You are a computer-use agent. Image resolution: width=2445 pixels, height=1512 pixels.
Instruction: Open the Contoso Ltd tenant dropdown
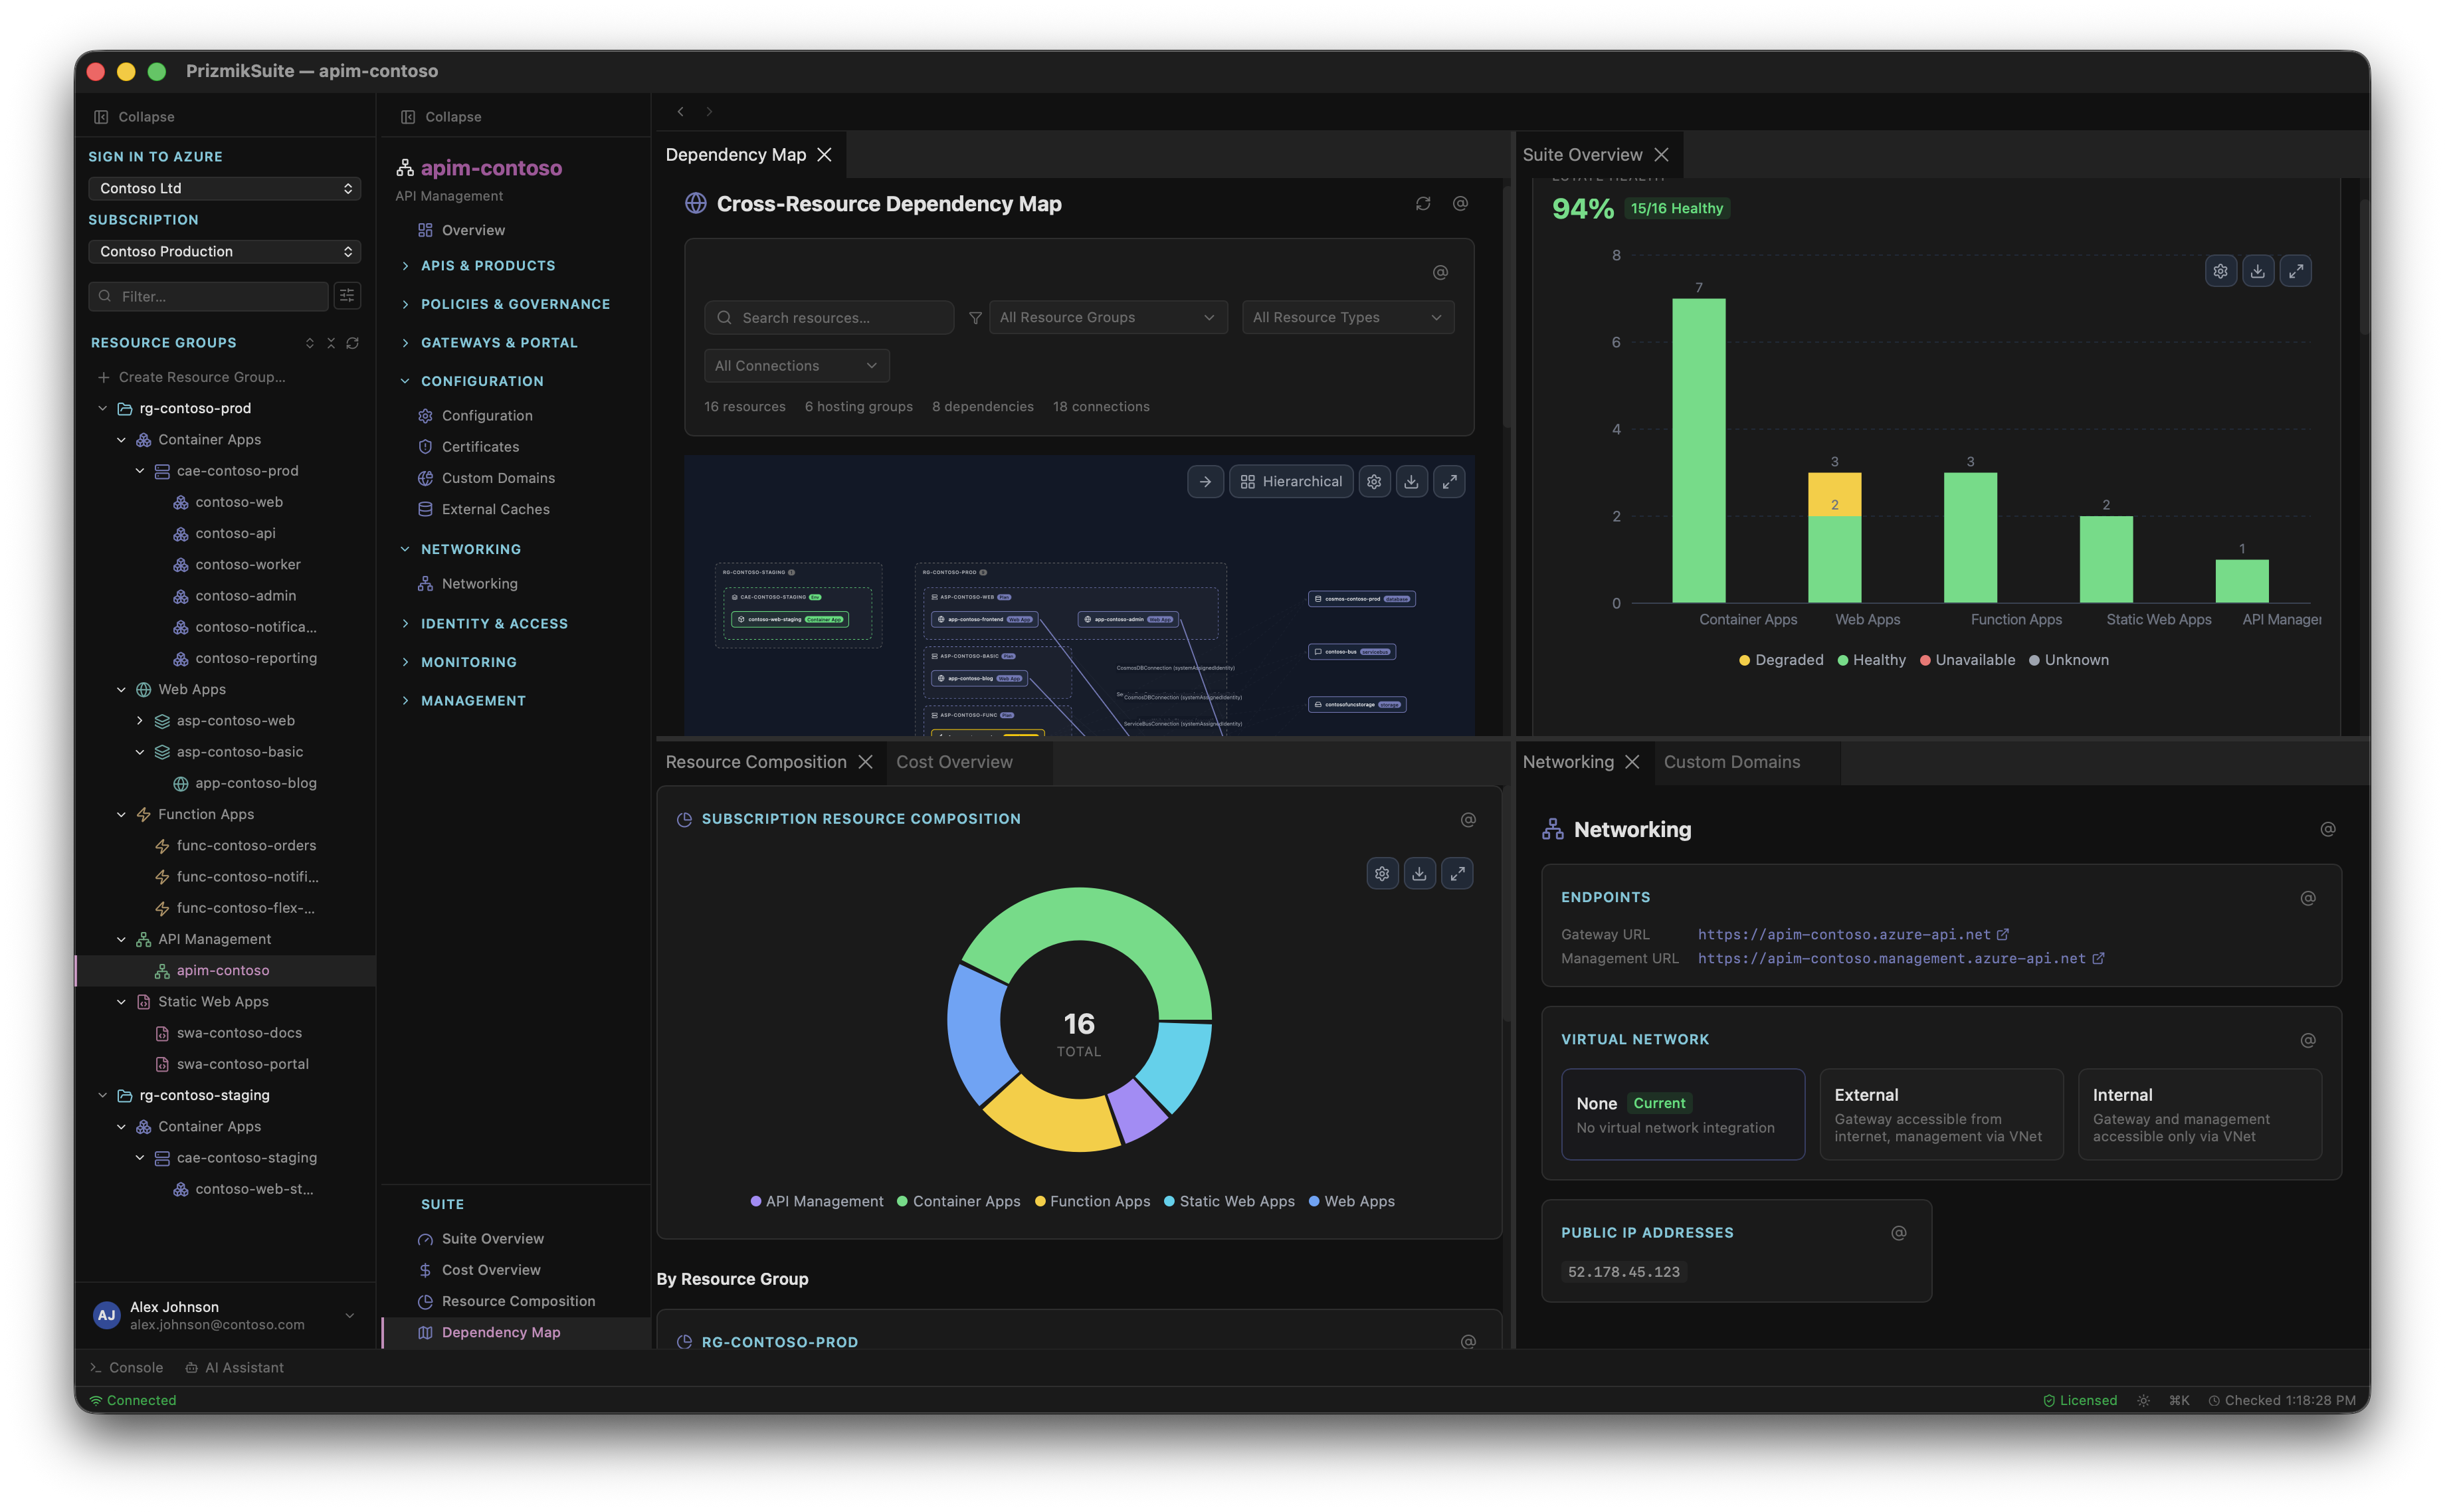tap(224, 189)
